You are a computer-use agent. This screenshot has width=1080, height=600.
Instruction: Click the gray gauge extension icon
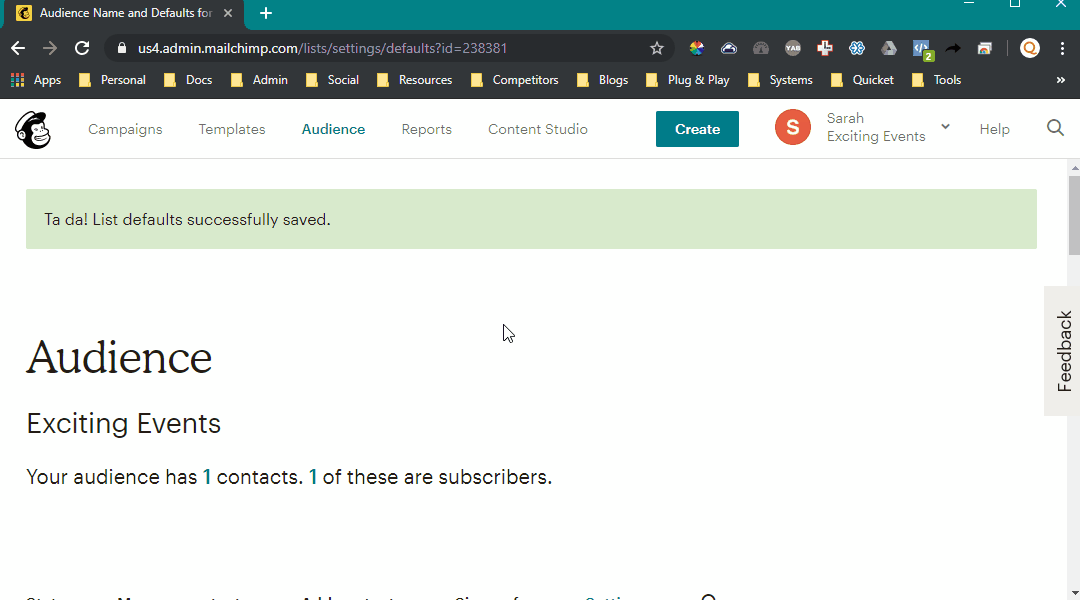coord(760,48)
